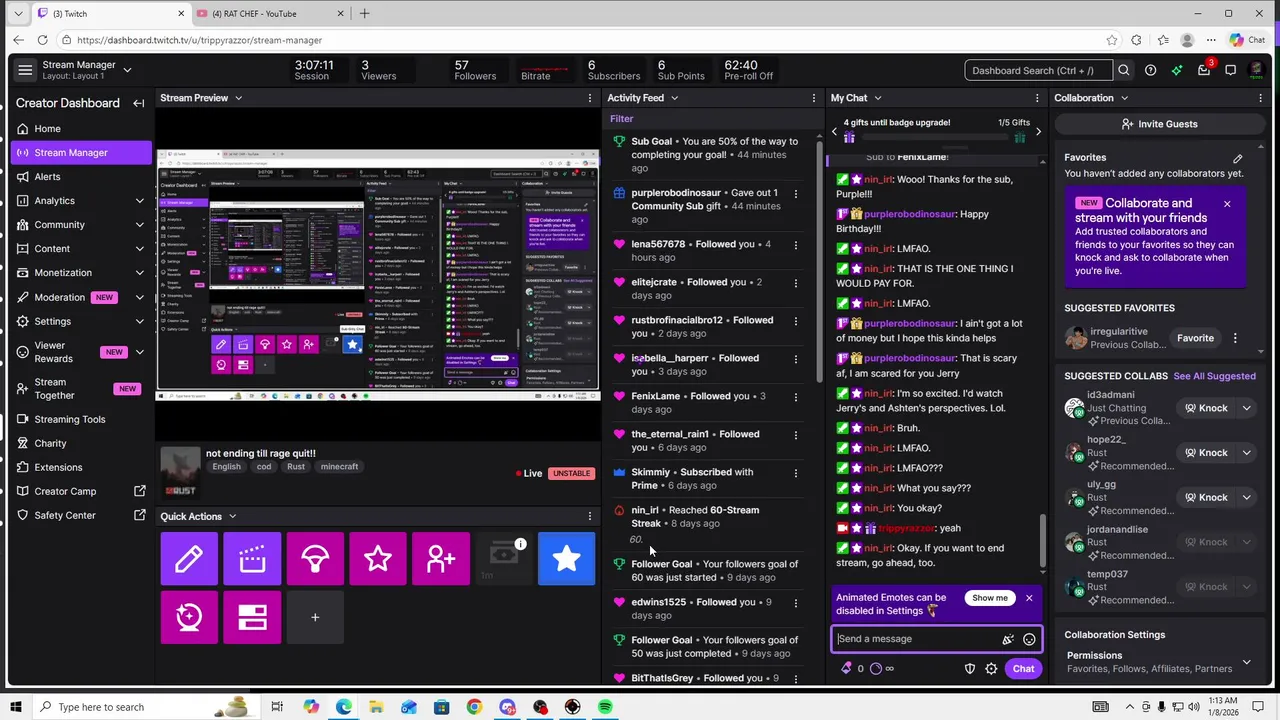This screenshot has width=1280, height=720.
Task: Click Show me for Animated Emotes
Action: [990, 598]
